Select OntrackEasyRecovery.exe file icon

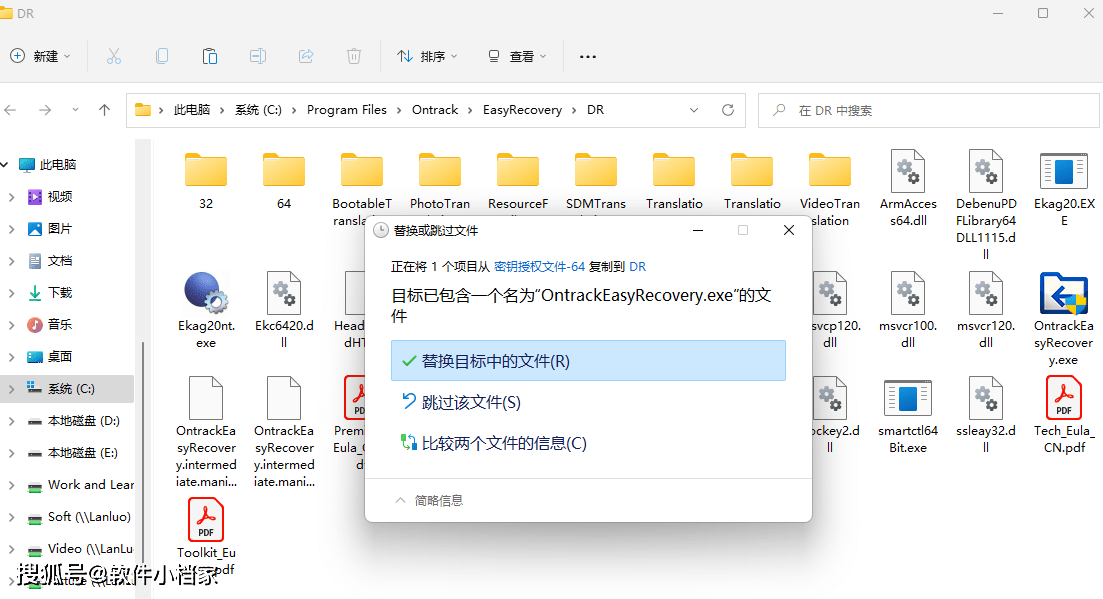tap(1064, 292)
